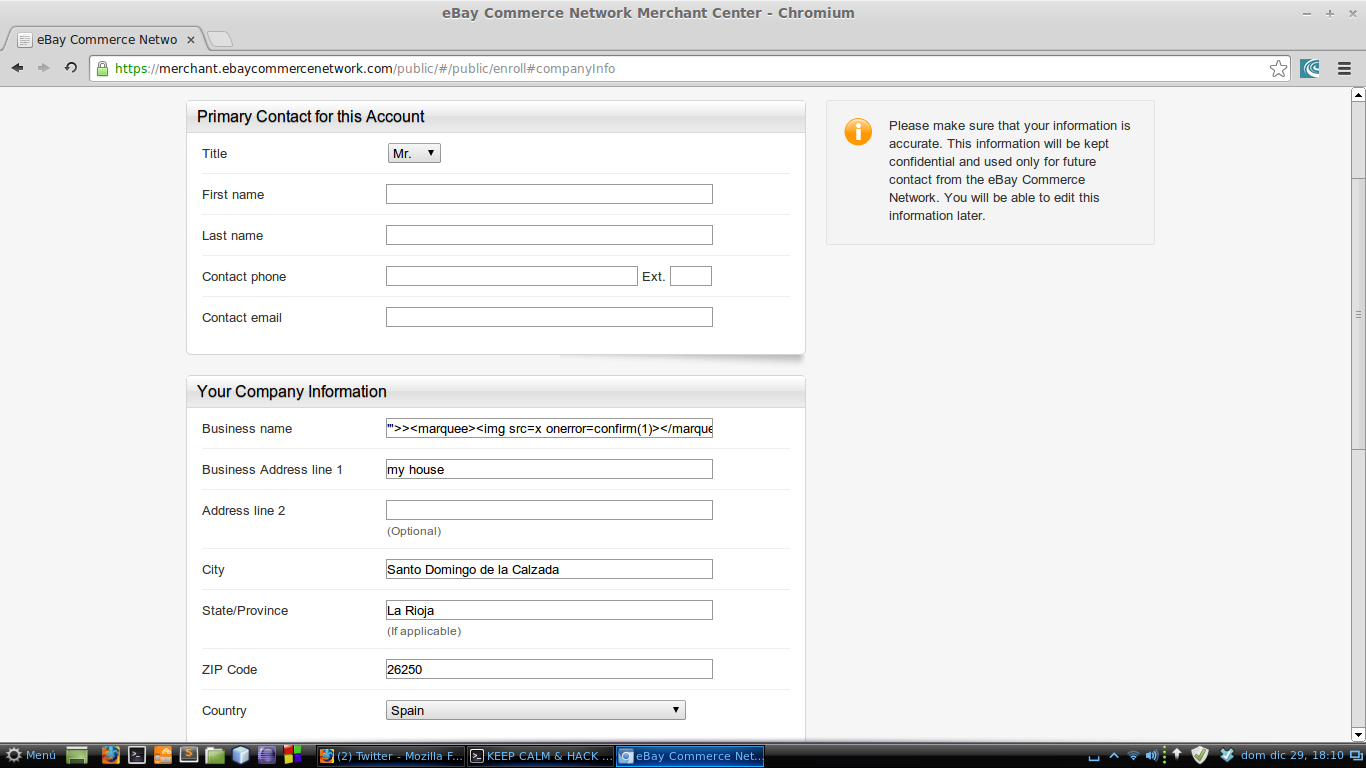
Task: Switch to the KEEP CALM & HACK terminal window
Action: [x=540, y=756]
